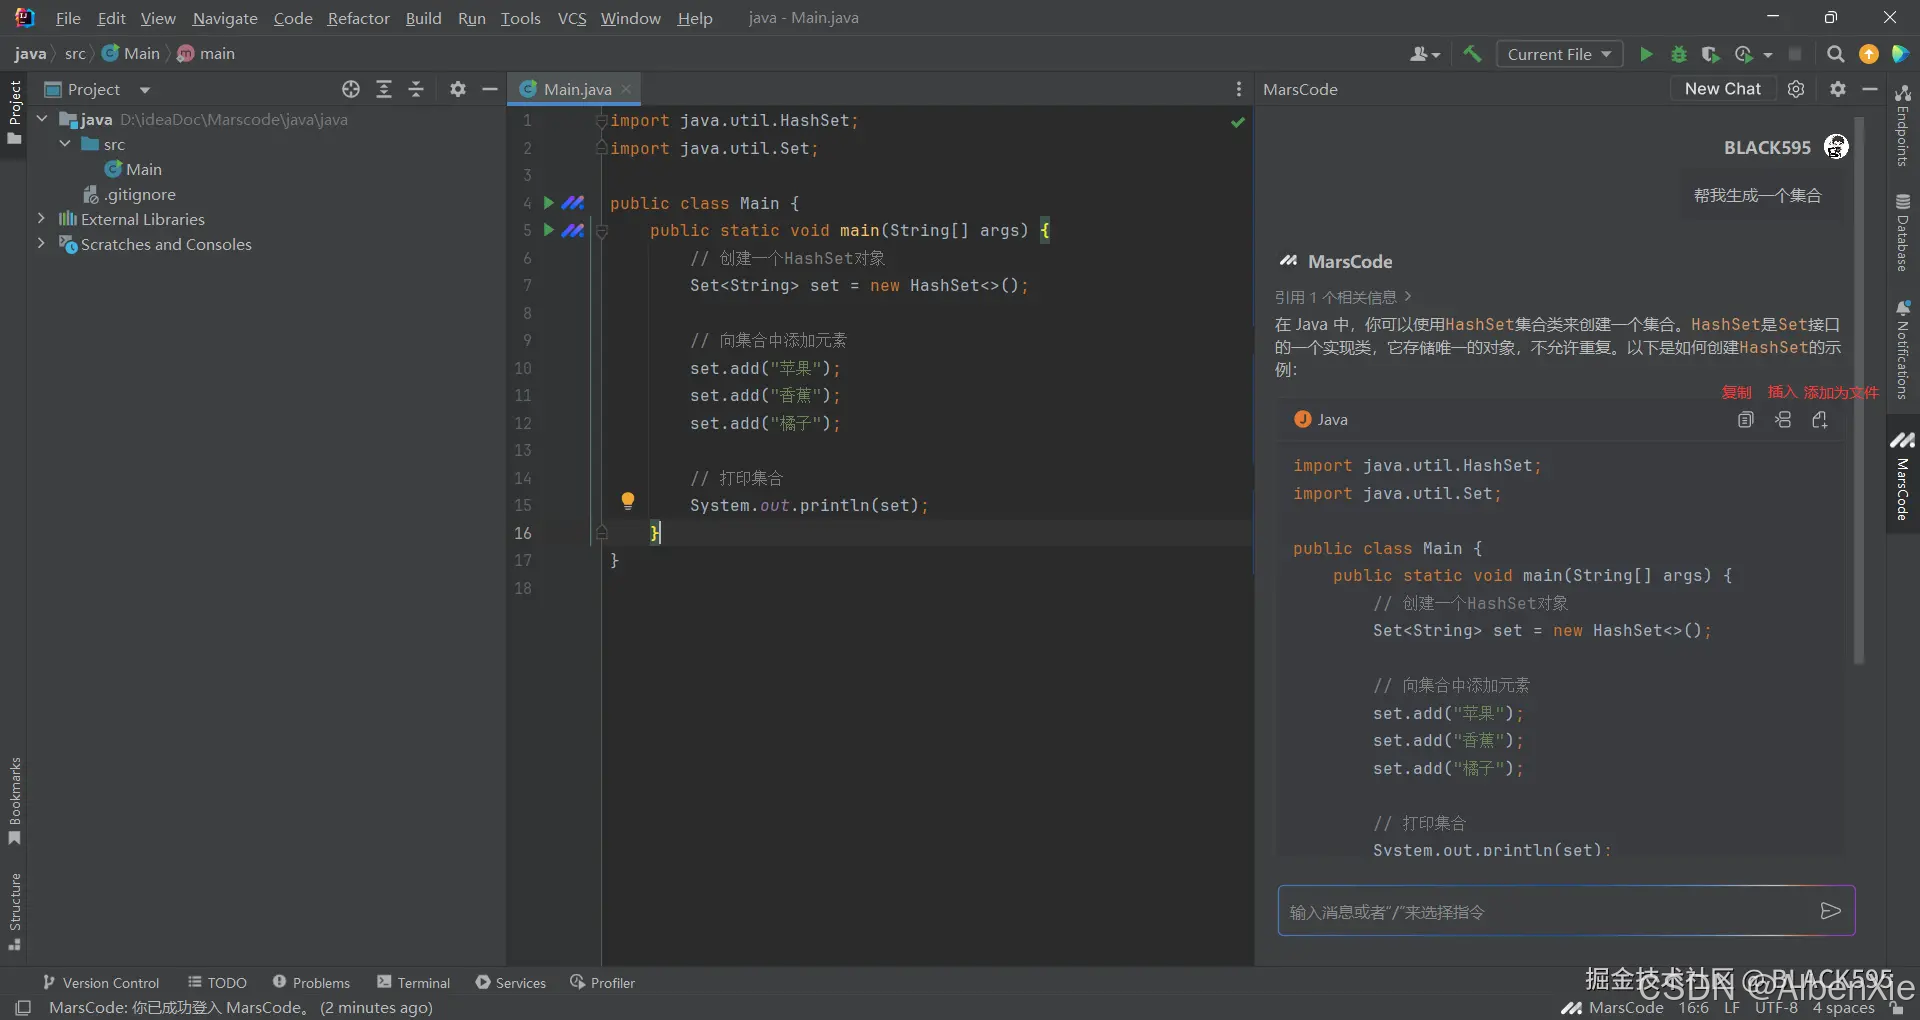Image resolution: width=1920 pixels, height=1020 pixels.
Task: Click the green checkmark inspection indicator
Action: [x=1238, y=122]
